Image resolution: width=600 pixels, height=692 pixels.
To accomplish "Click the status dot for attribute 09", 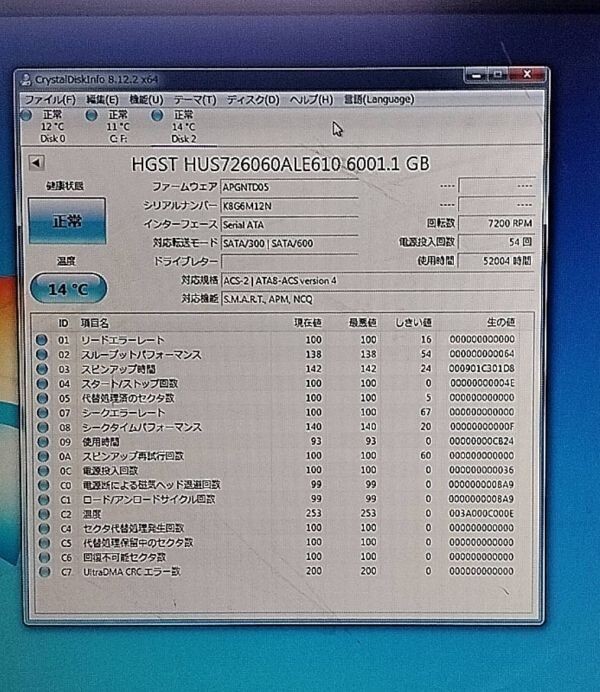I will (x=43, y=441).
